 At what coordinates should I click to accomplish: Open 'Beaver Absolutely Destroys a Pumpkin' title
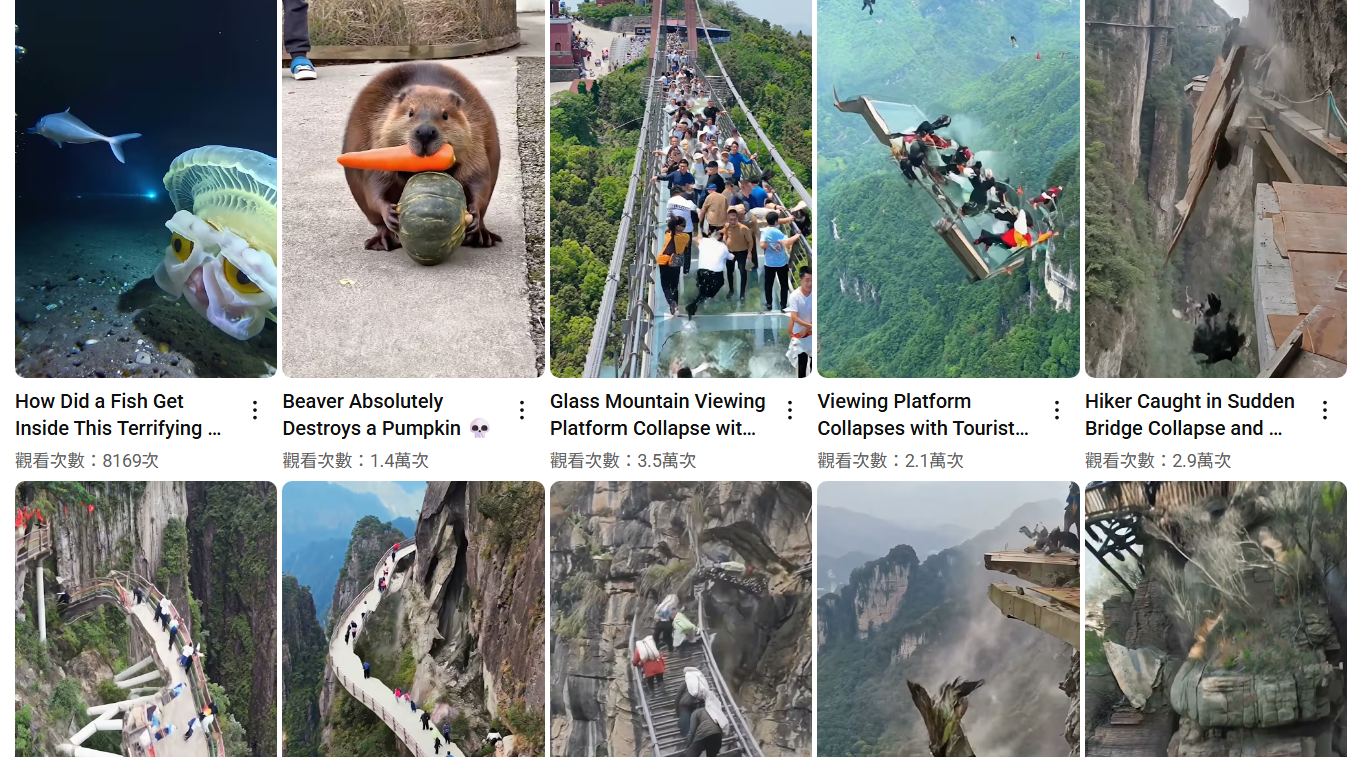point(386,415)
